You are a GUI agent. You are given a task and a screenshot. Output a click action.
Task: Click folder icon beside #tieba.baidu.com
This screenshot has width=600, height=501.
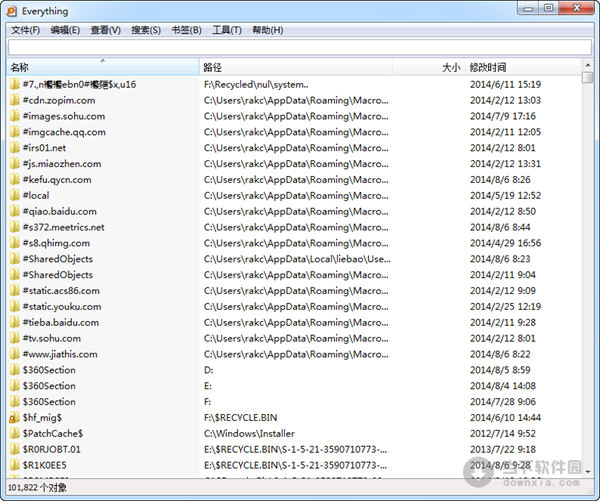[x=14, y=322]
